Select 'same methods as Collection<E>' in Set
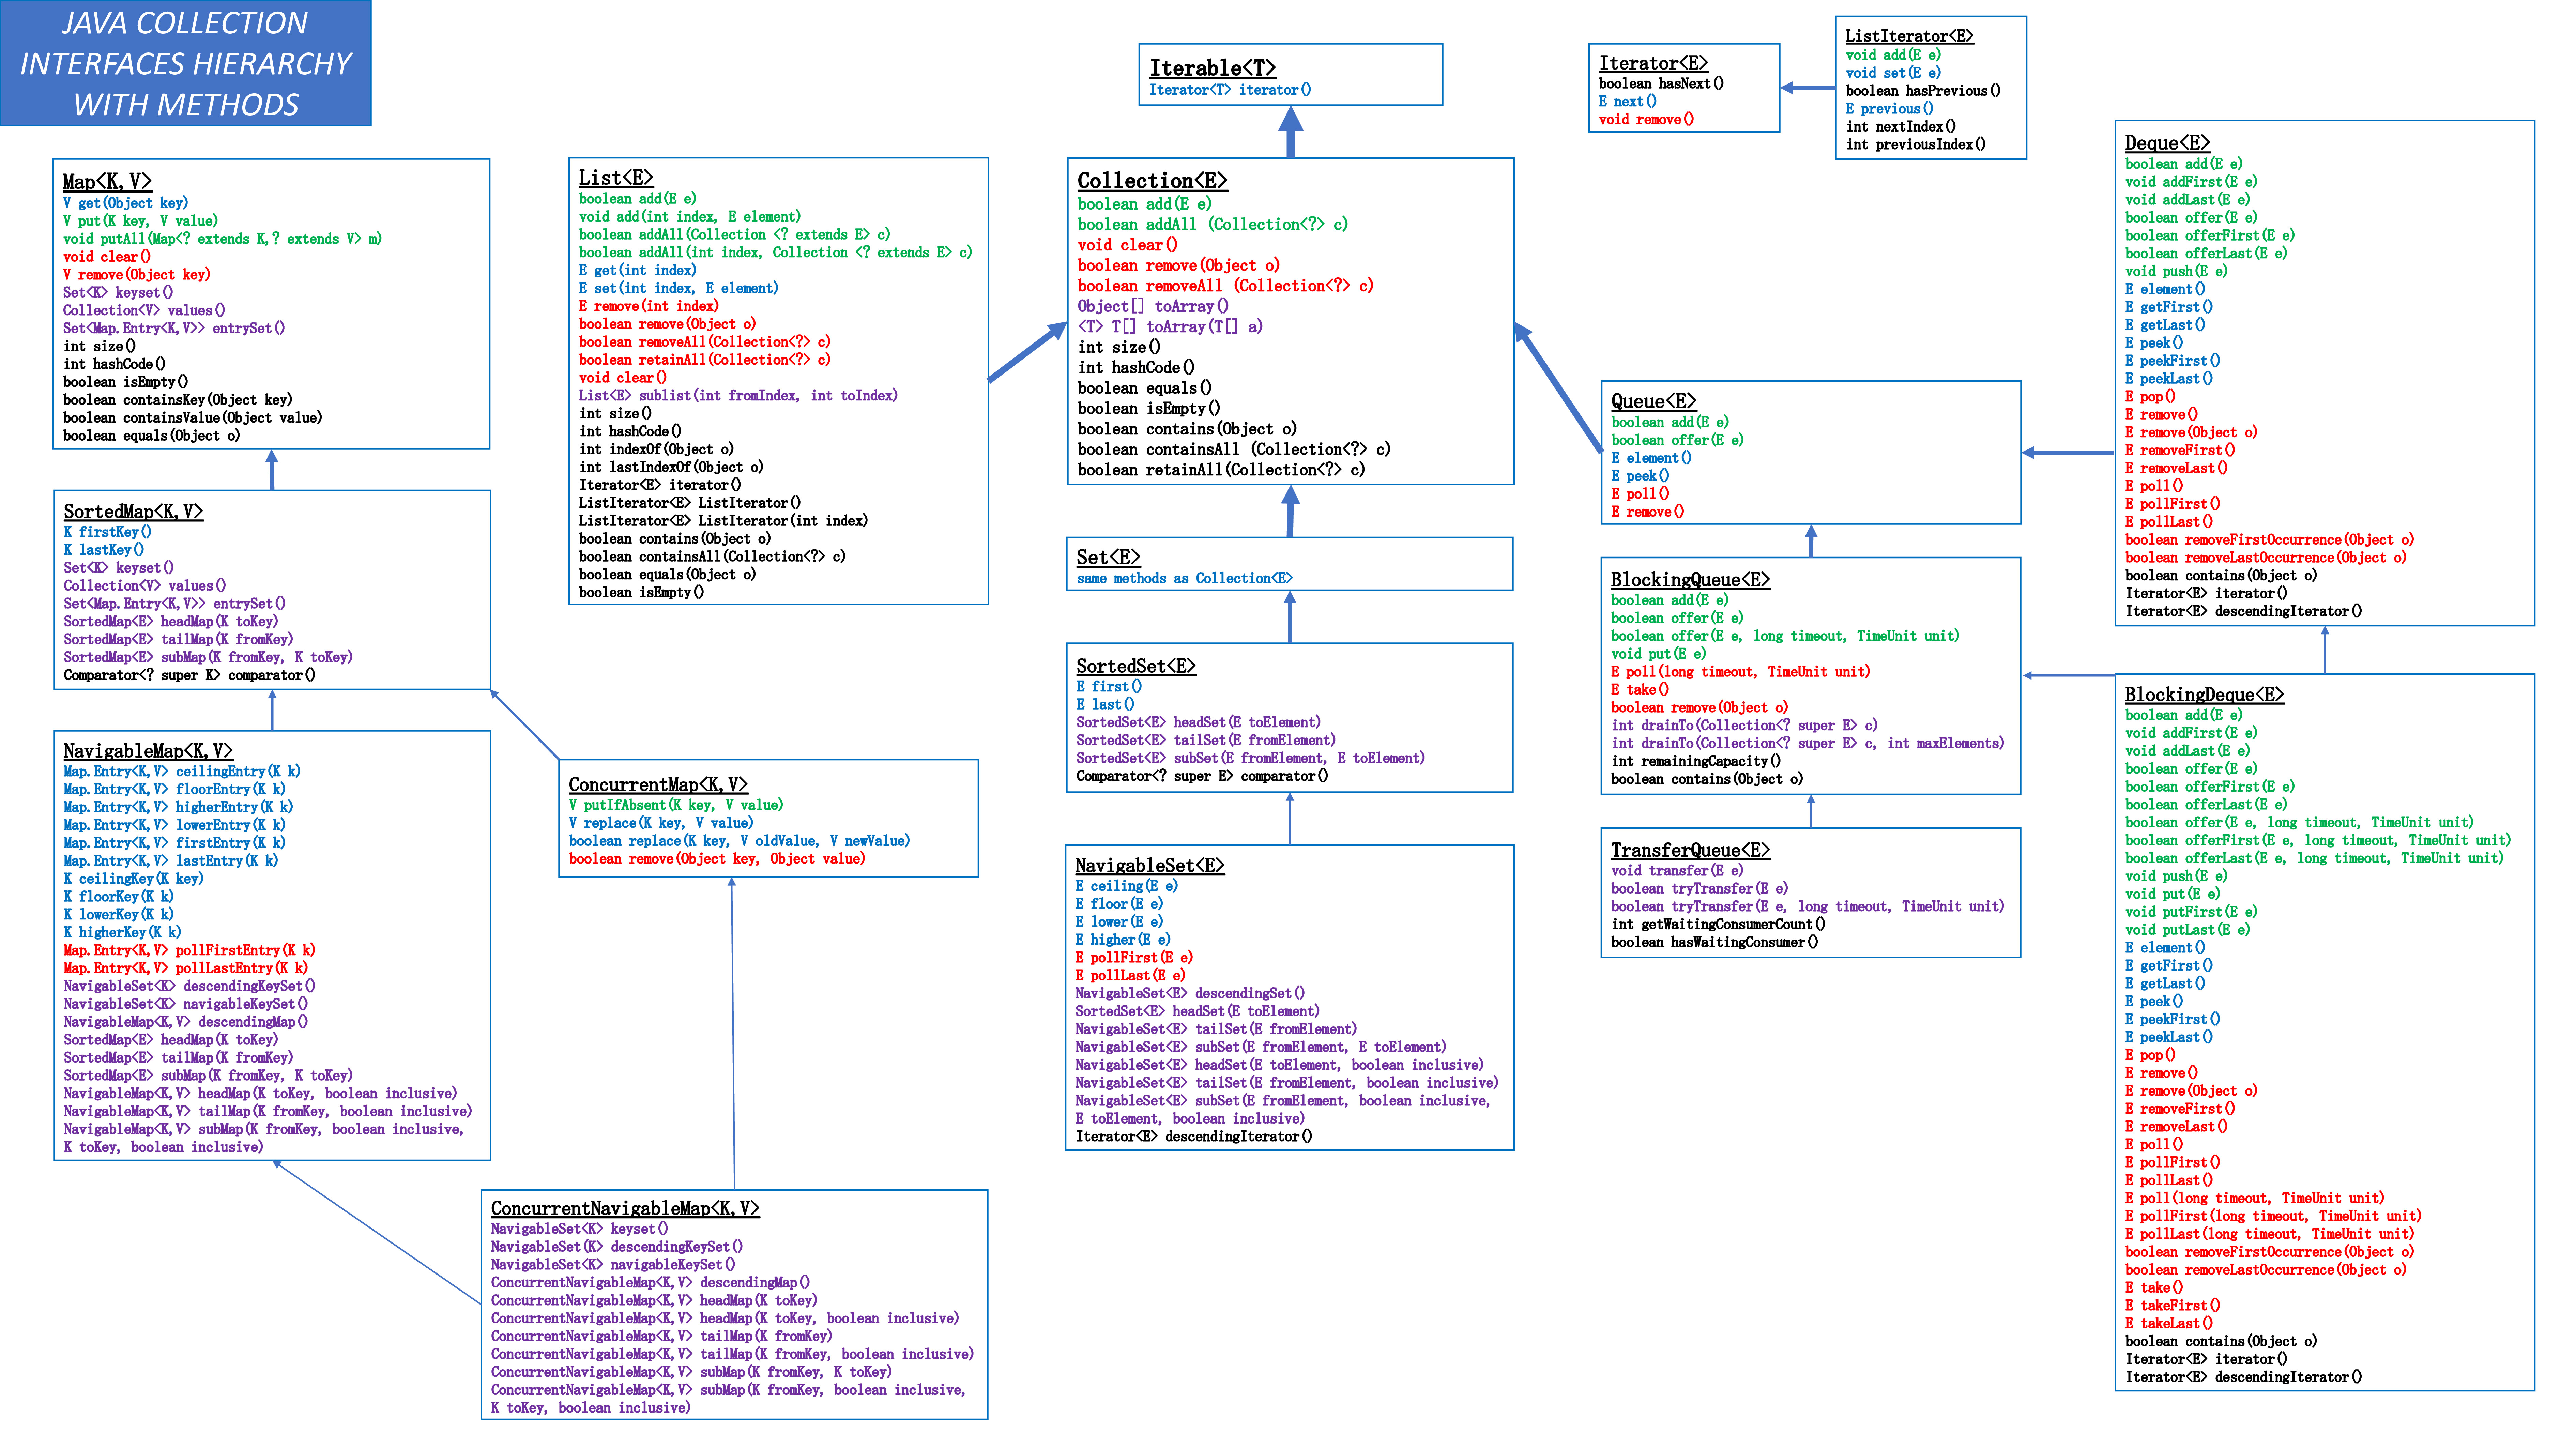This screenshot has height=1449, width=2576. pyautogui.click(x=1184, y=579)
